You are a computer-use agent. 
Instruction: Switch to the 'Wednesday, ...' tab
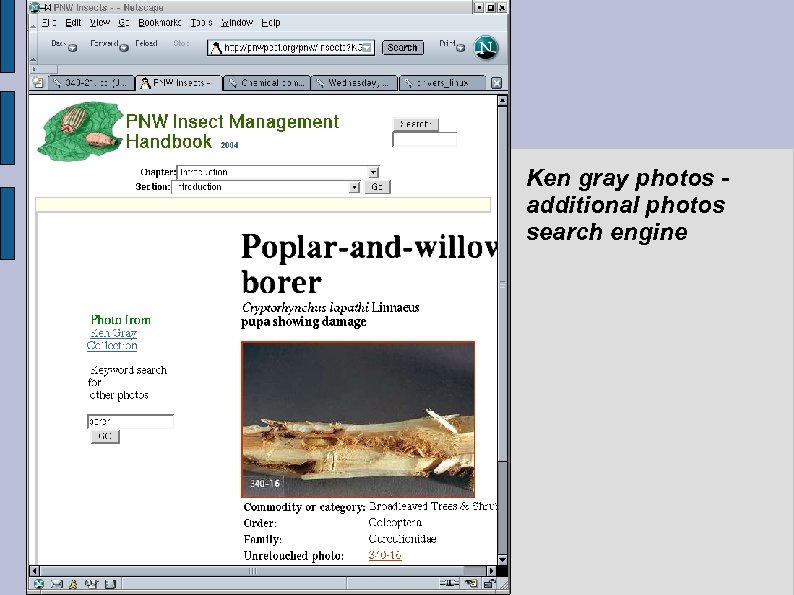[x=354, y=83]
